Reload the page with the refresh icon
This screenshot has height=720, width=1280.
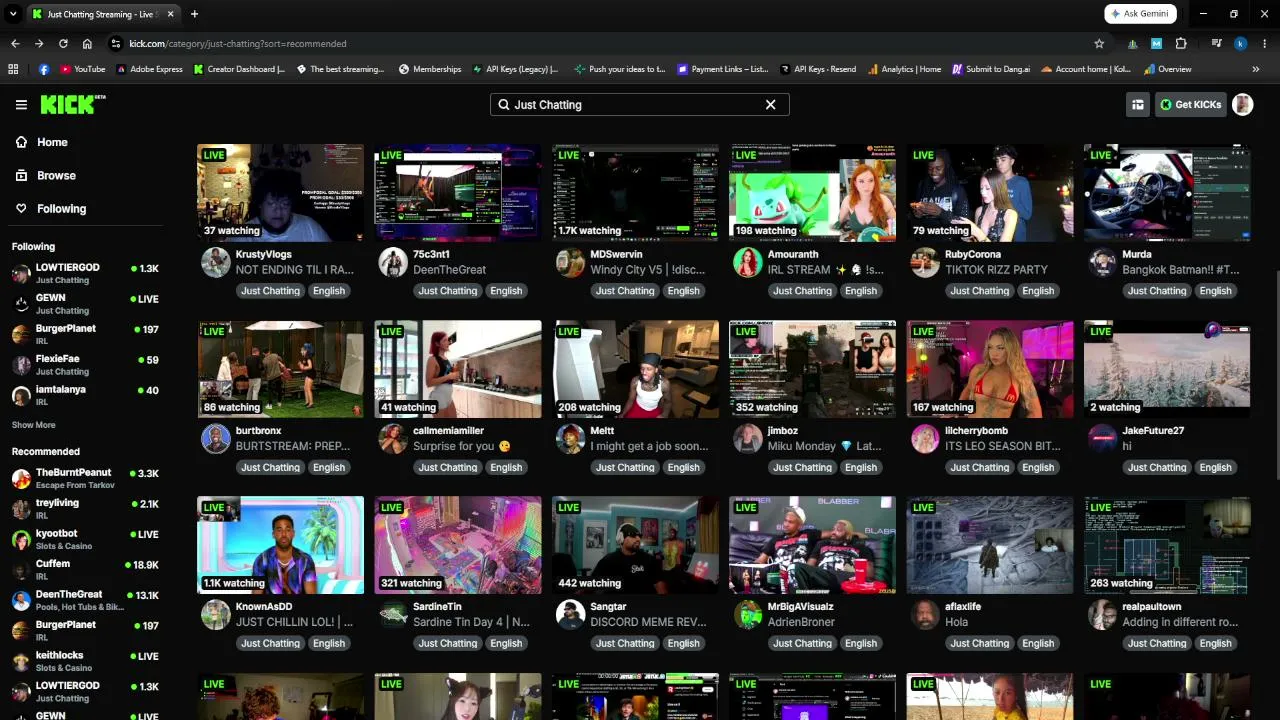[63, 43]
